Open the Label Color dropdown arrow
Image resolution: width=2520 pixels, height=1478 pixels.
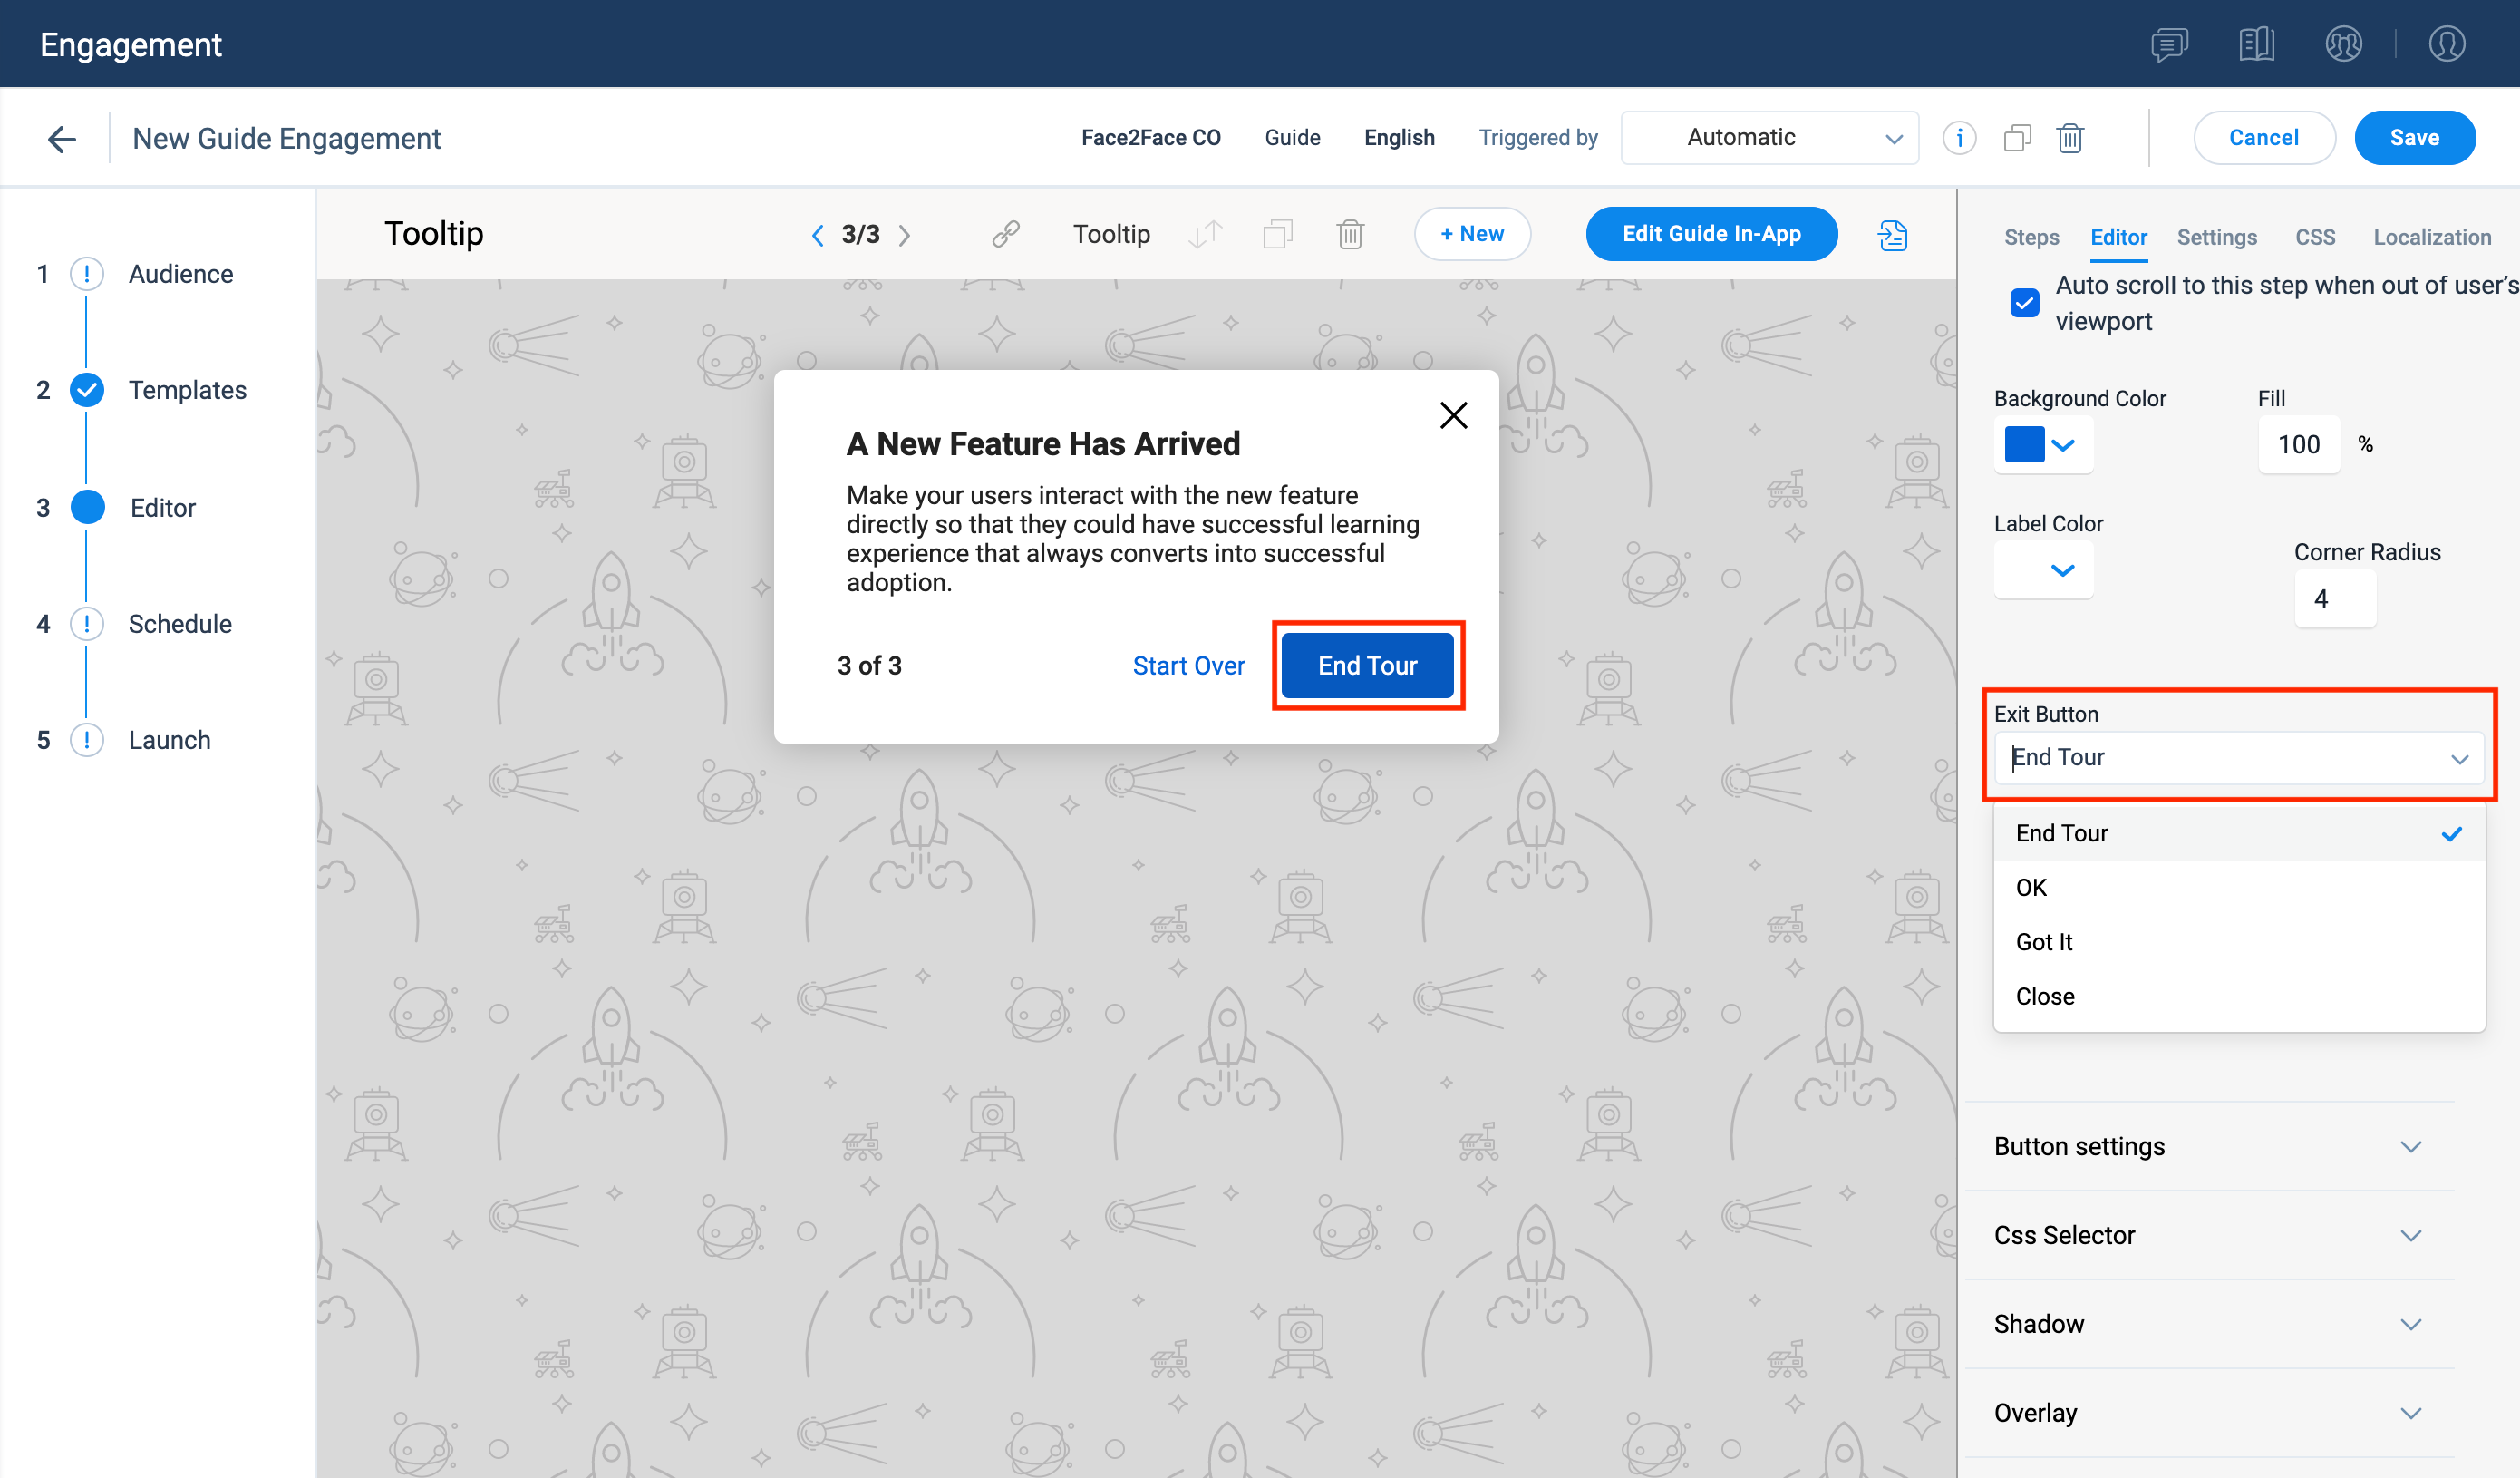(2061, 570)
